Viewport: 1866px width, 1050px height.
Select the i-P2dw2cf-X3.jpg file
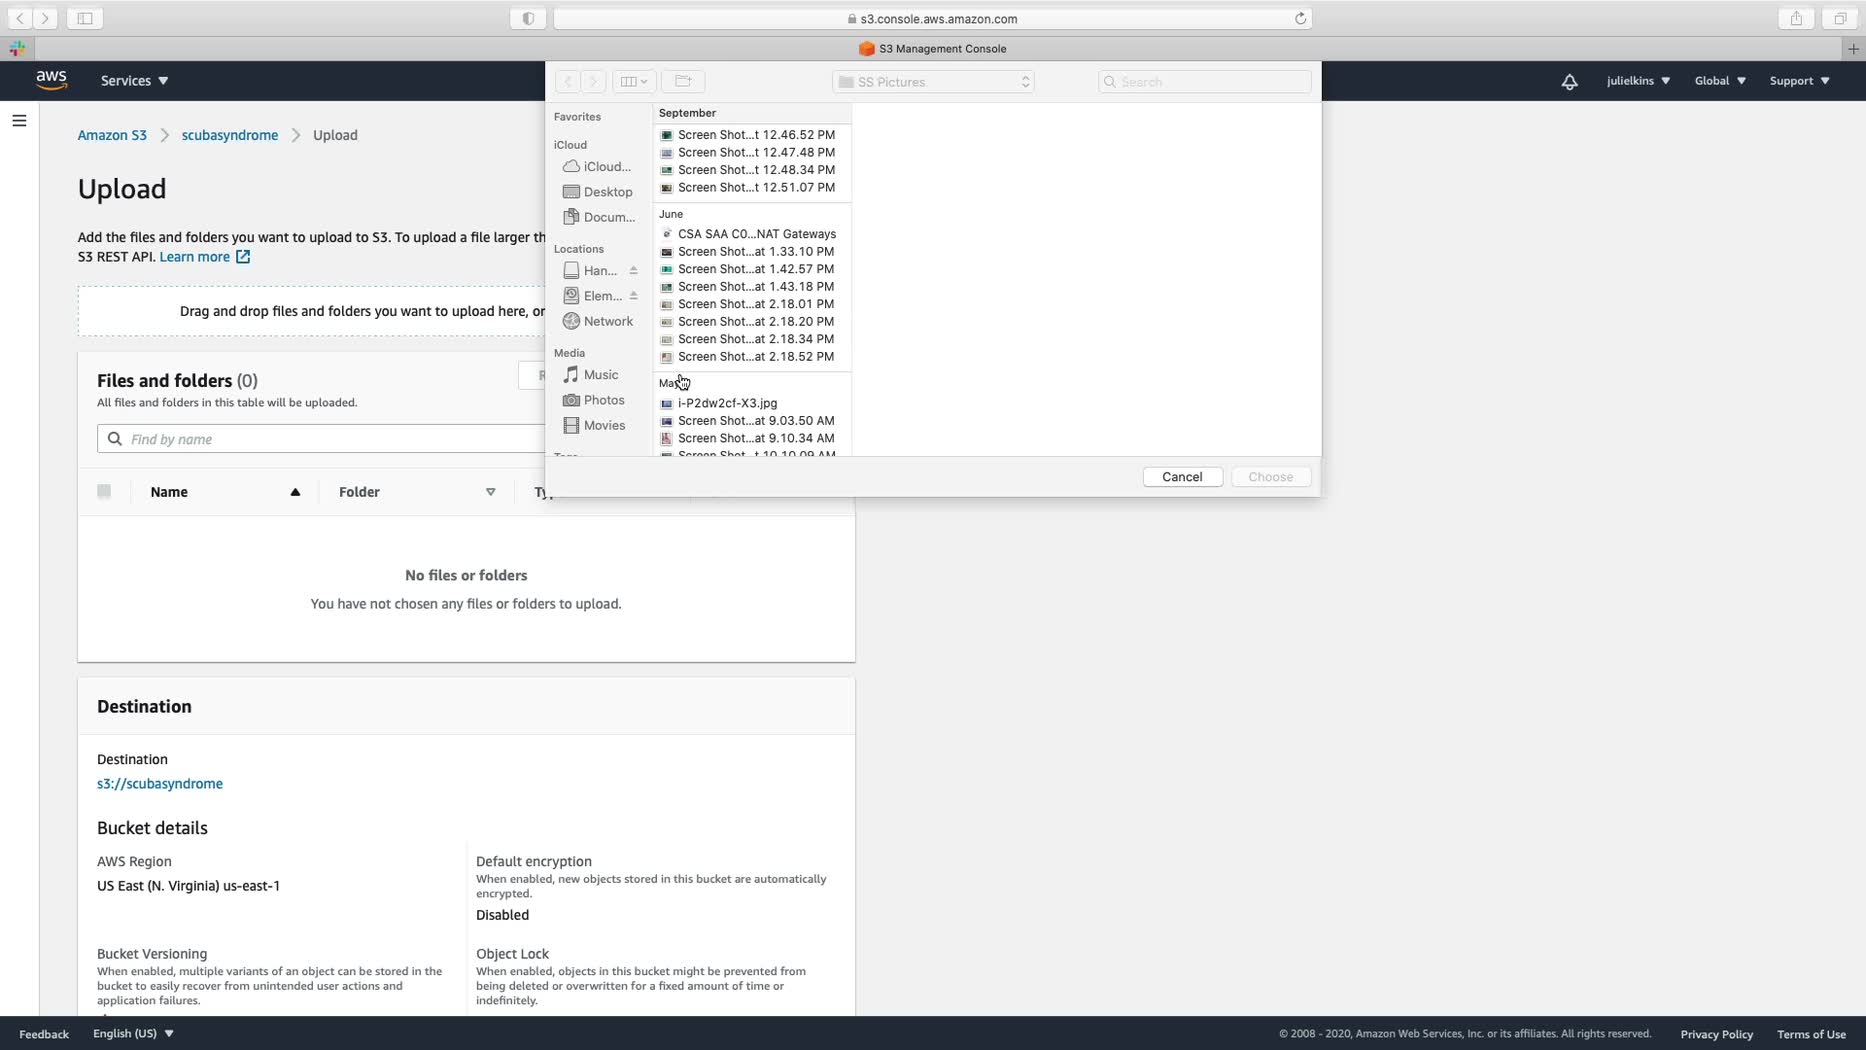click(x=752, y=403)
